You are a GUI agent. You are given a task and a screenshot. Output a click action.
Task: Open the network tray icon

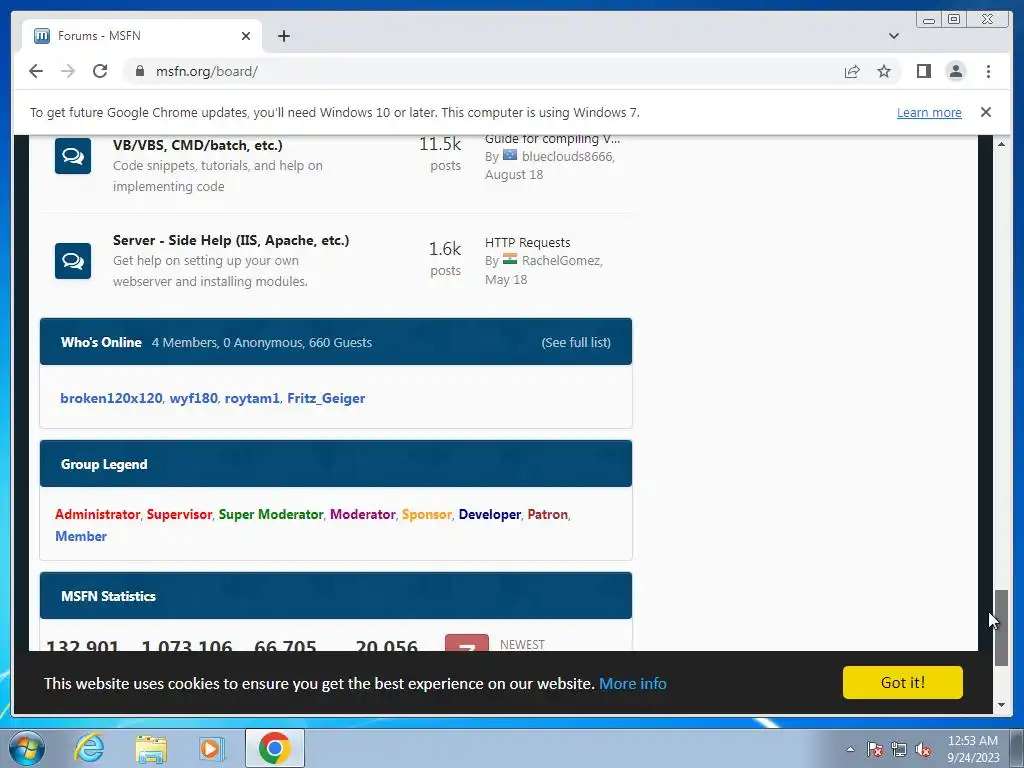pyautogui.click(x=899, y=750)
